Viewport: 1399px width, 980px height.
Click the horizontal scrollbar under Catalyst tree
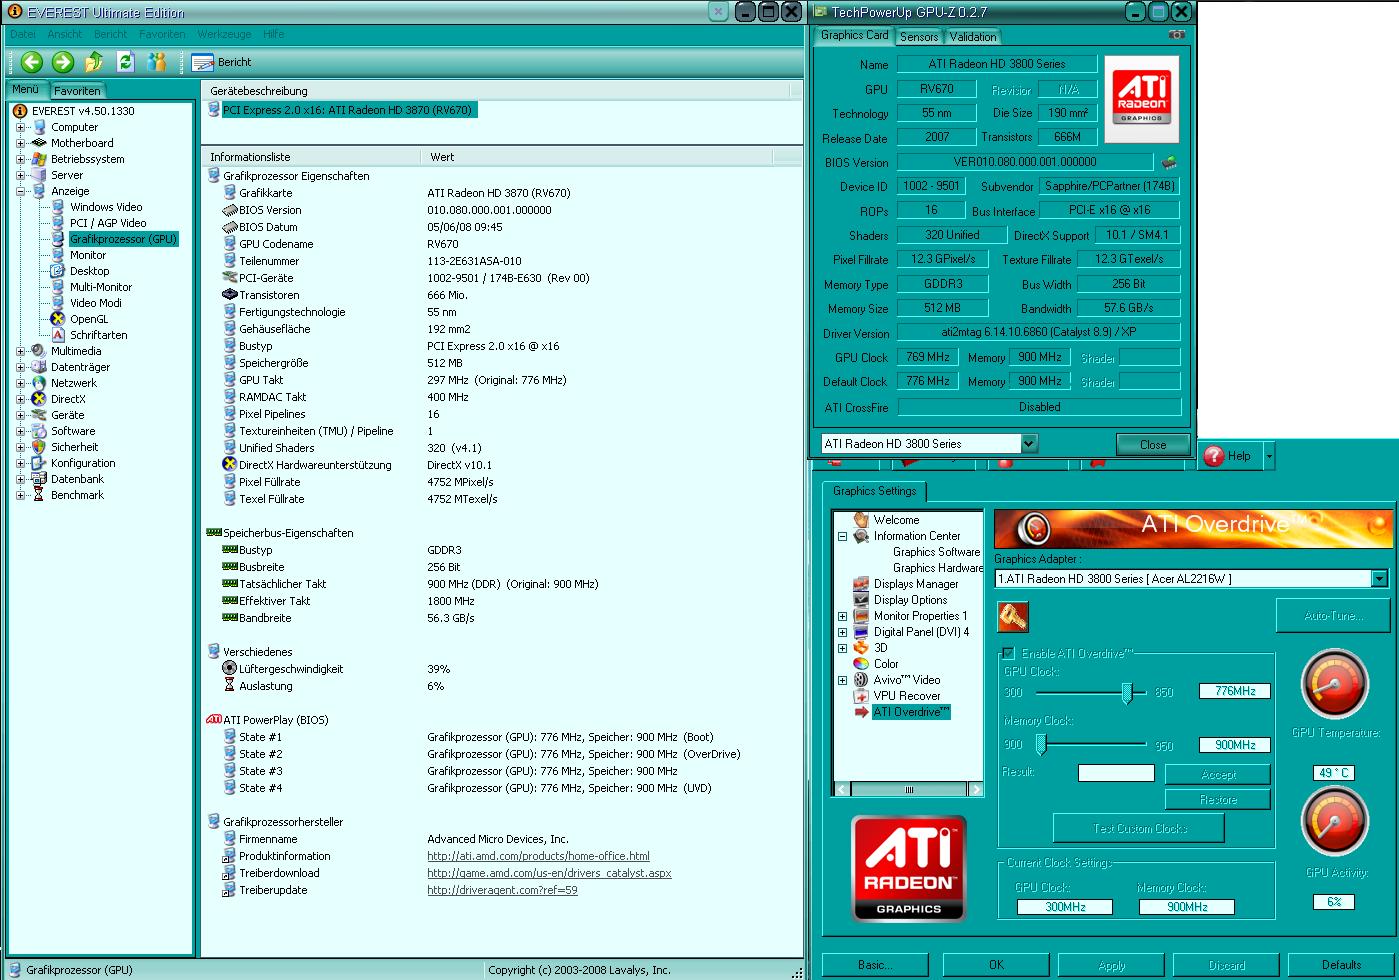click(908, 790)
